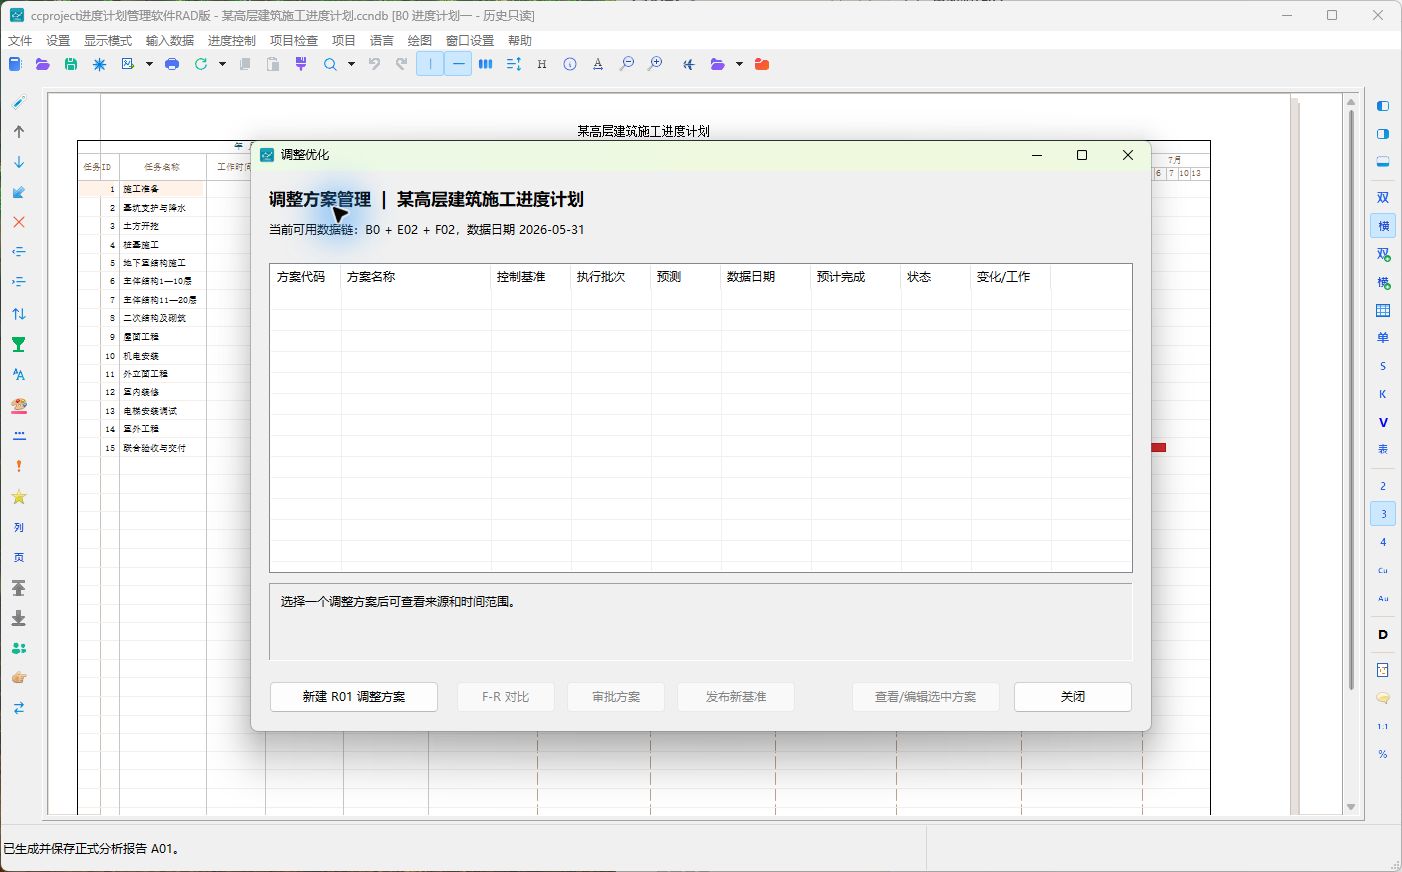Open dropdown next to second purple folder

pyautogui.click(x=739, y=64)
